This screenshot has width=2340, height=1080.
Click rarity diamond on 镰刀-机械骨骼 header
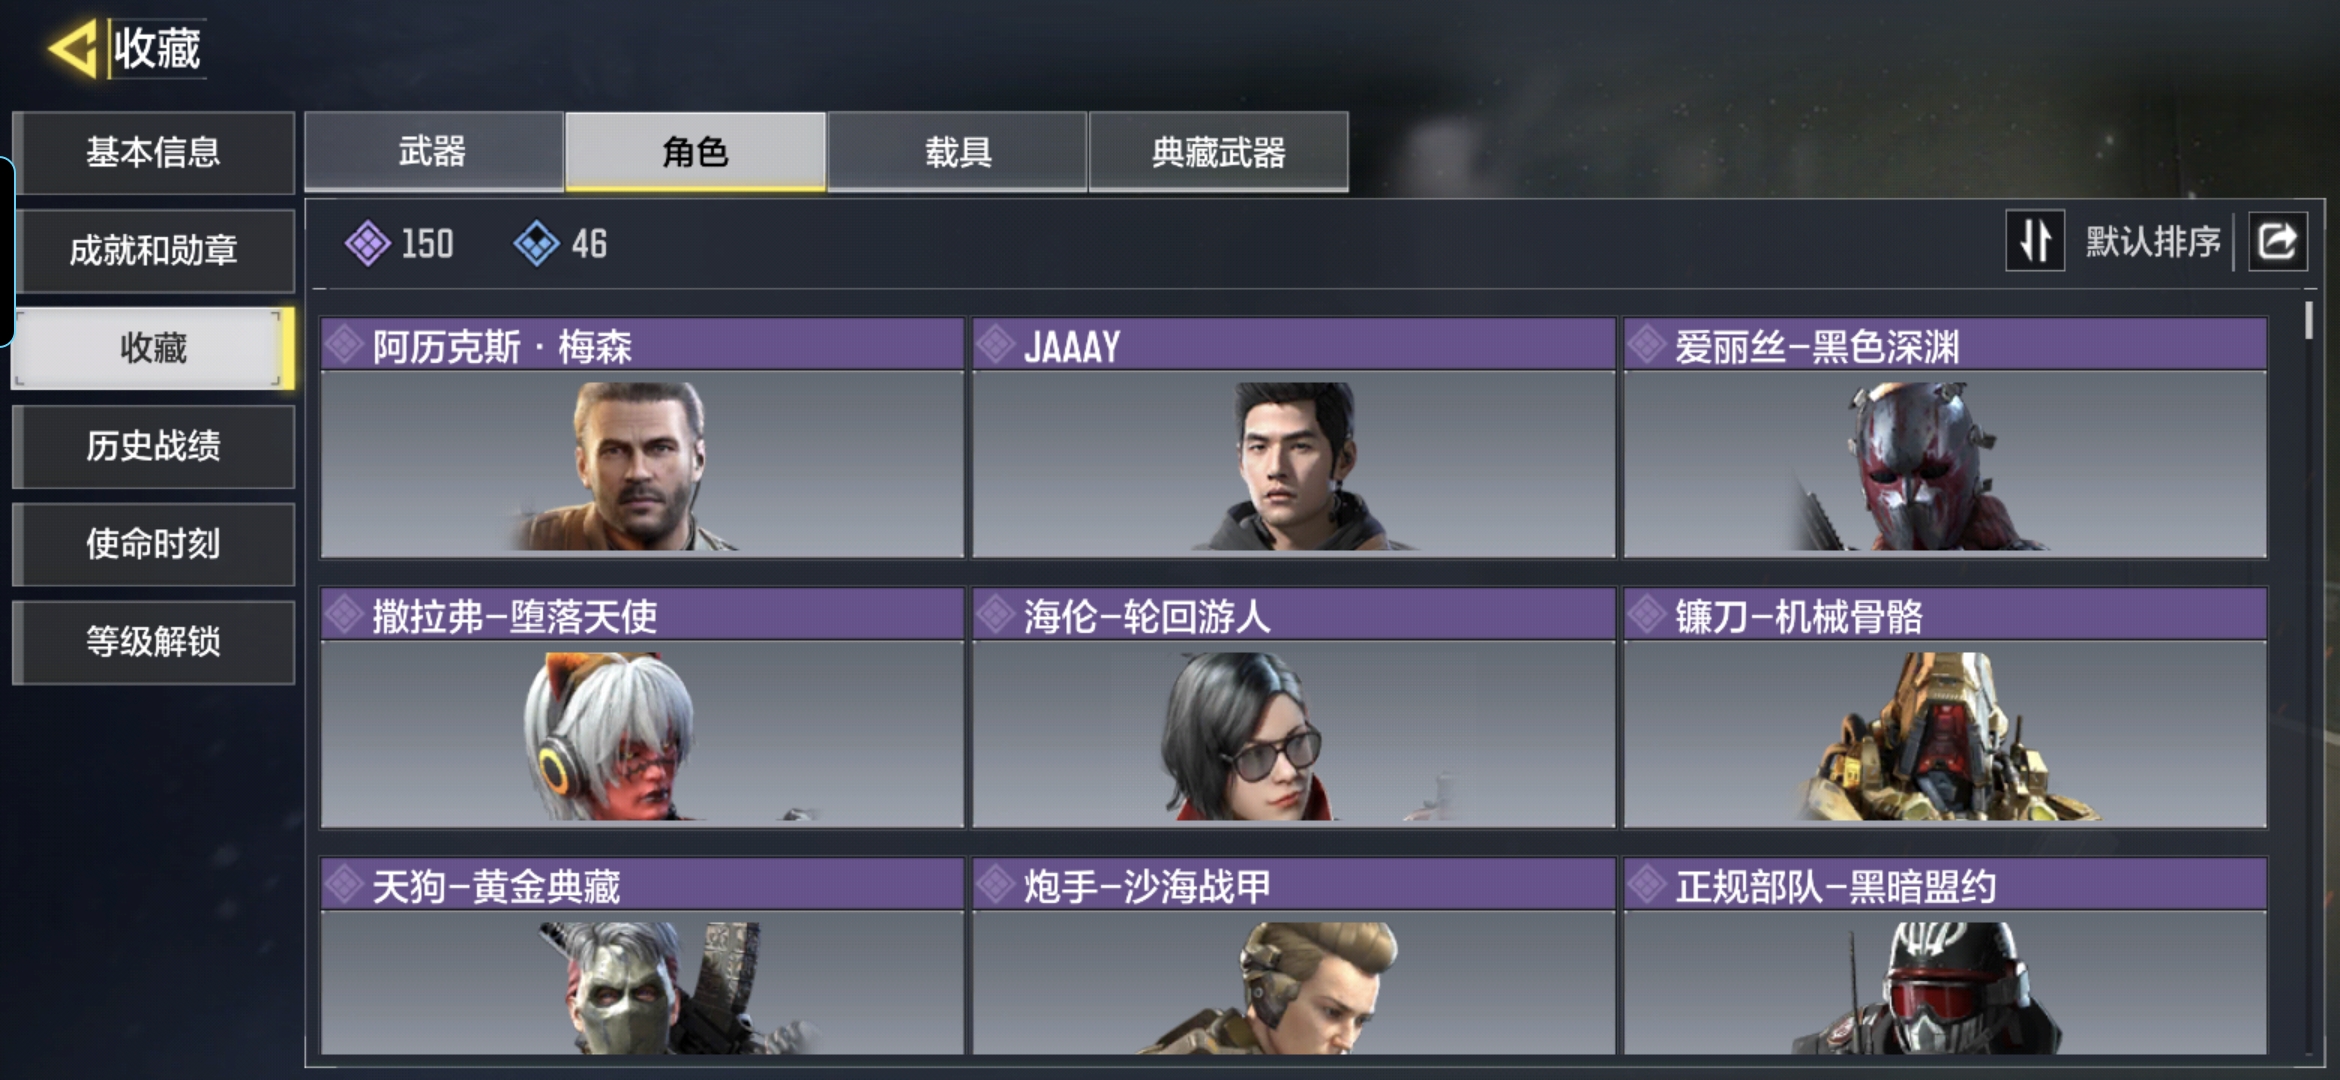(x=1646, y=615)
